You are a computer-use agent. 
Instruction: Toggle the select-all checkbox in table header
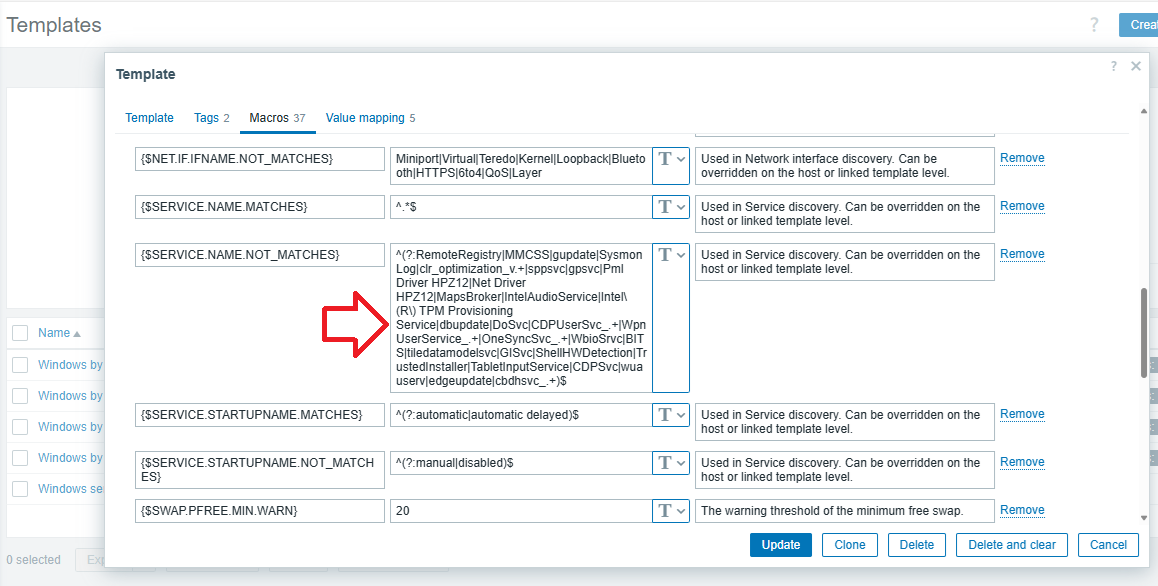pyautogui.click(x=20, y=333)
